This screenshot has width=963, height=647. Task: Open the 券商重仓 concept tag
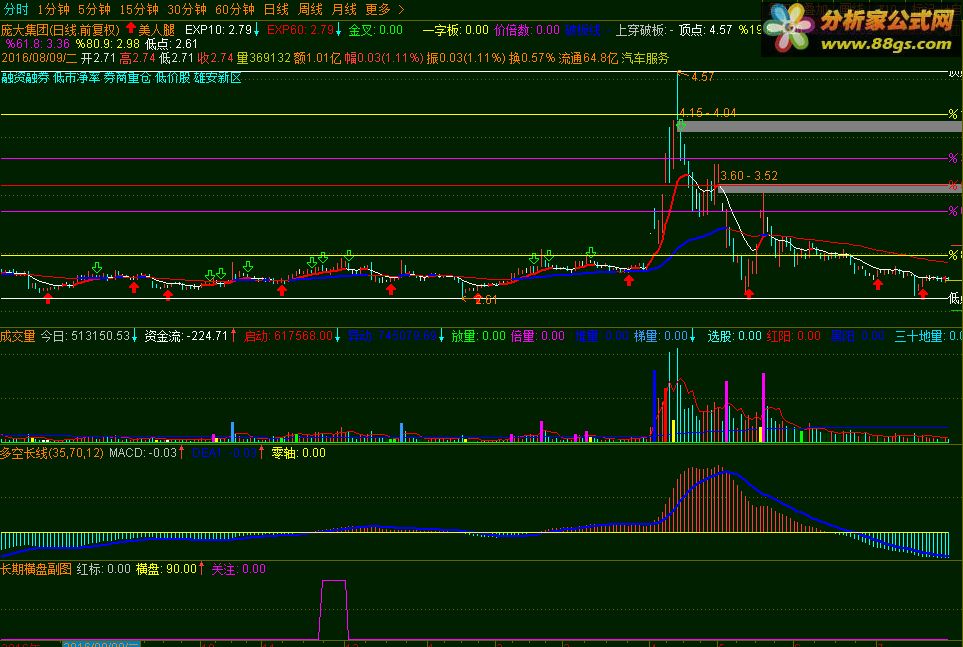[127, 77]
